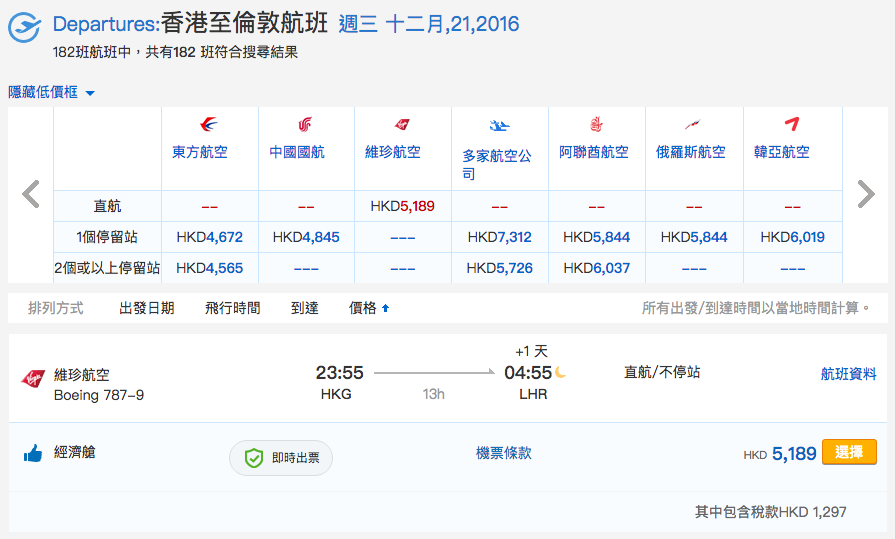Screen dimensions: 895x539
Task: Open the 機票條款 ticket terms link
Action: point(503,453)
